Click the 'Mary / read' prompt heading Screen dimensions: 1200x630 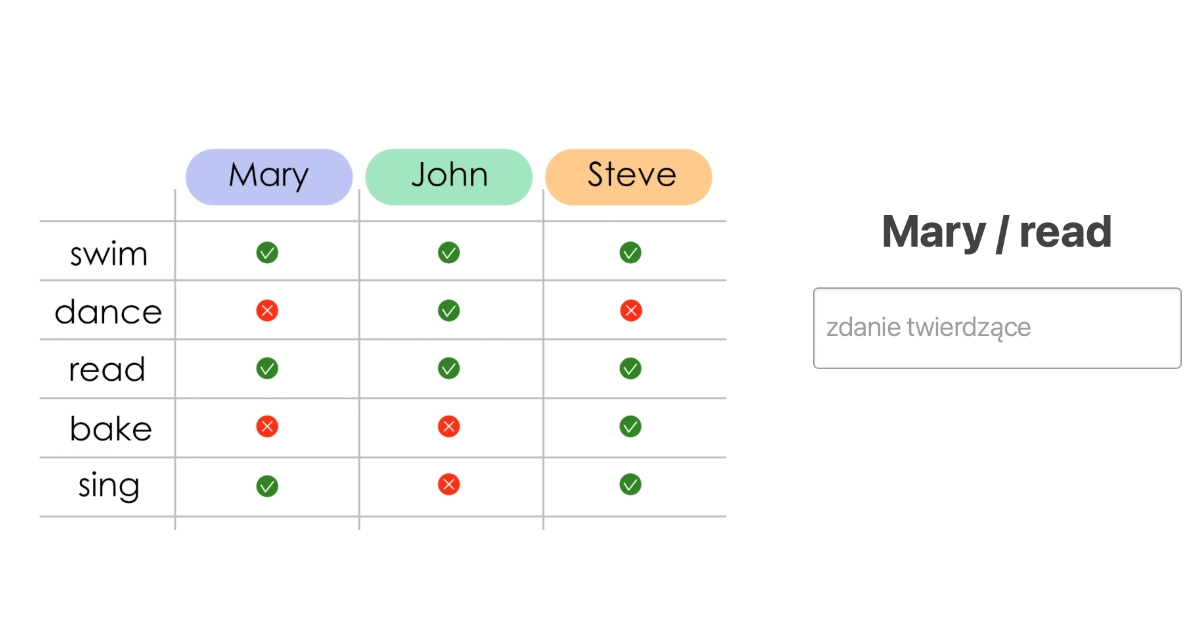[997, 232]
